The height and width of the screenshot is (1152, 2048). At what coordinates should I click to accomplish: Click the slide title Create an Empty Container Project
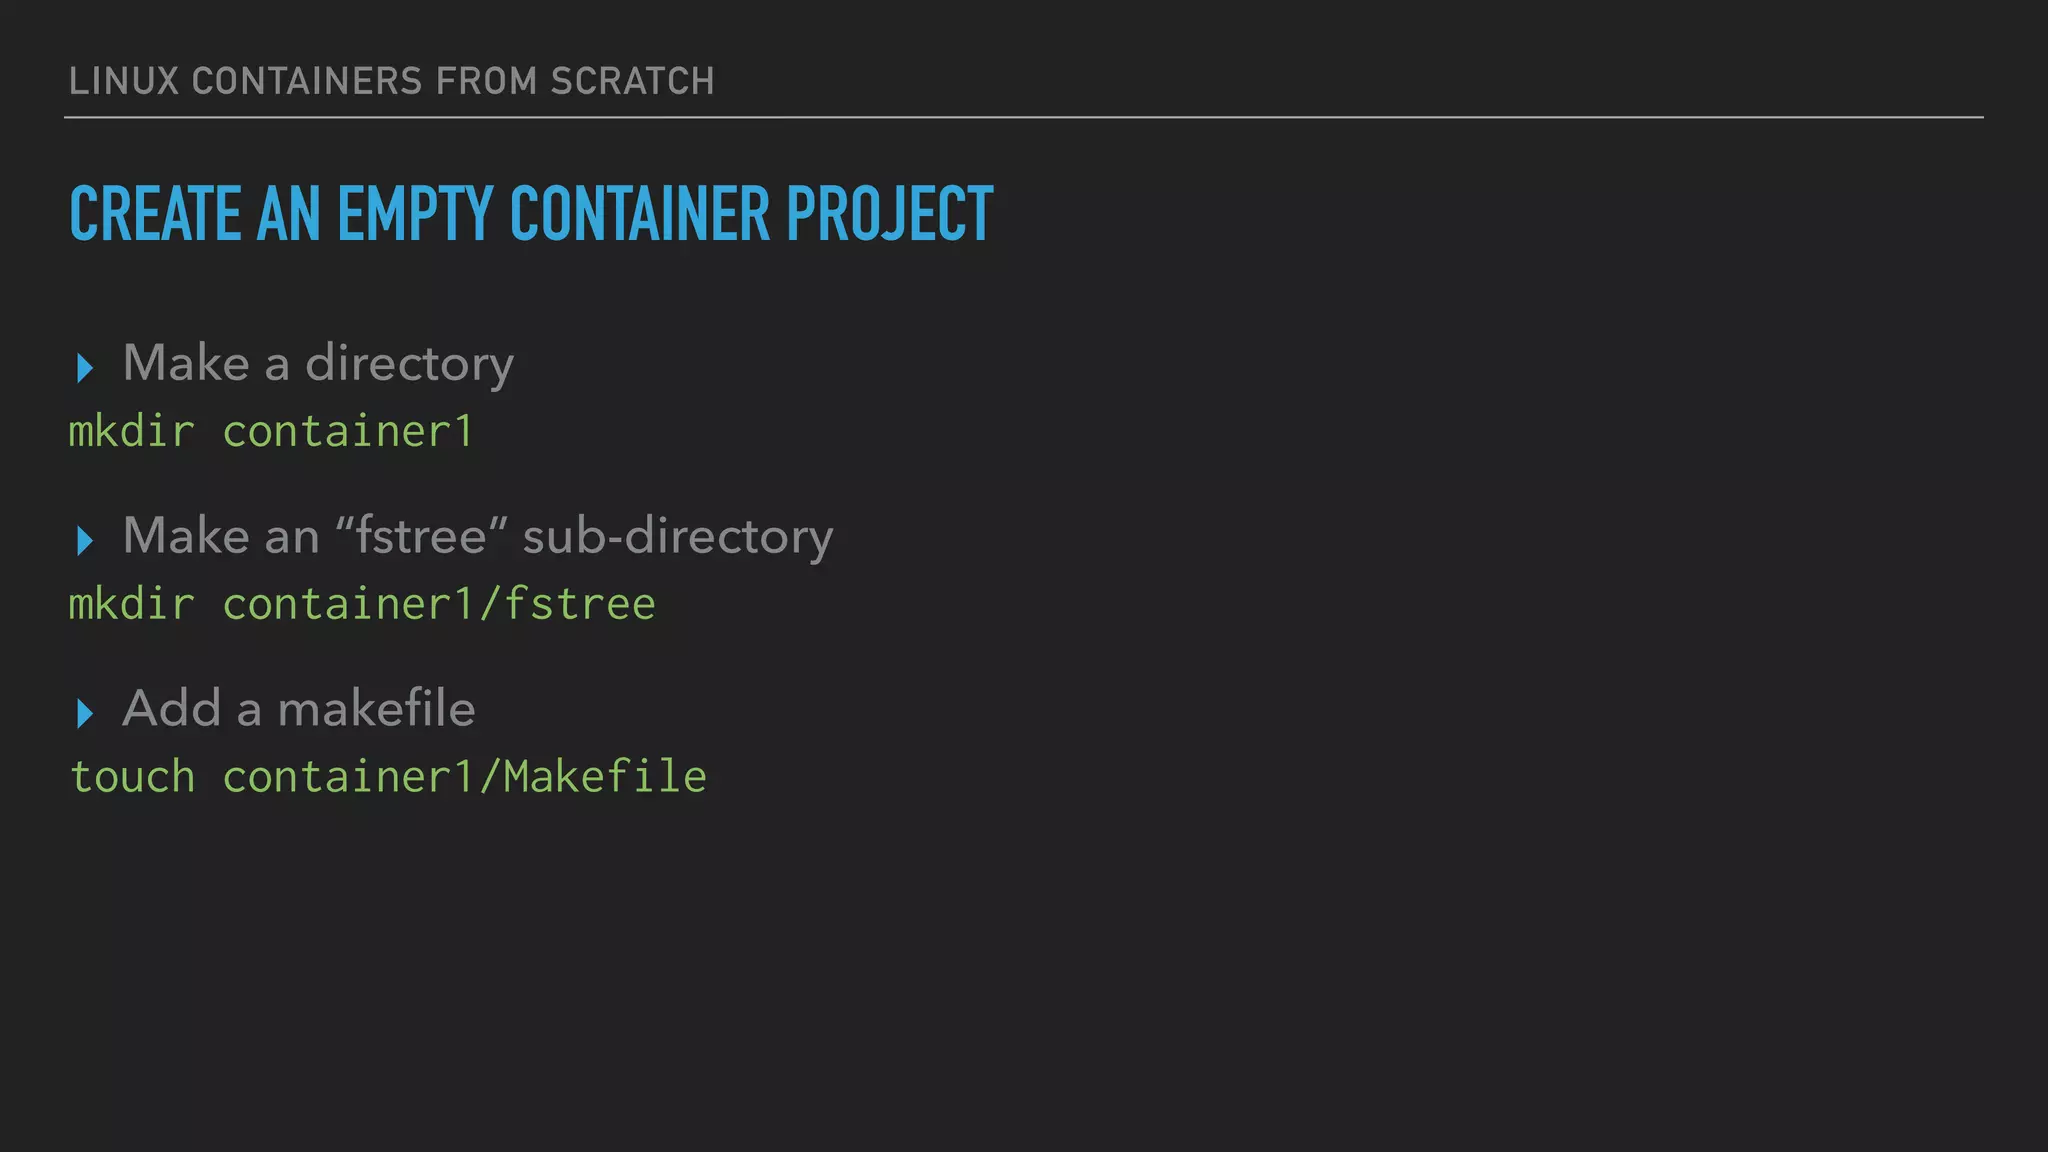pyautogui.click(x=531, y=214)
